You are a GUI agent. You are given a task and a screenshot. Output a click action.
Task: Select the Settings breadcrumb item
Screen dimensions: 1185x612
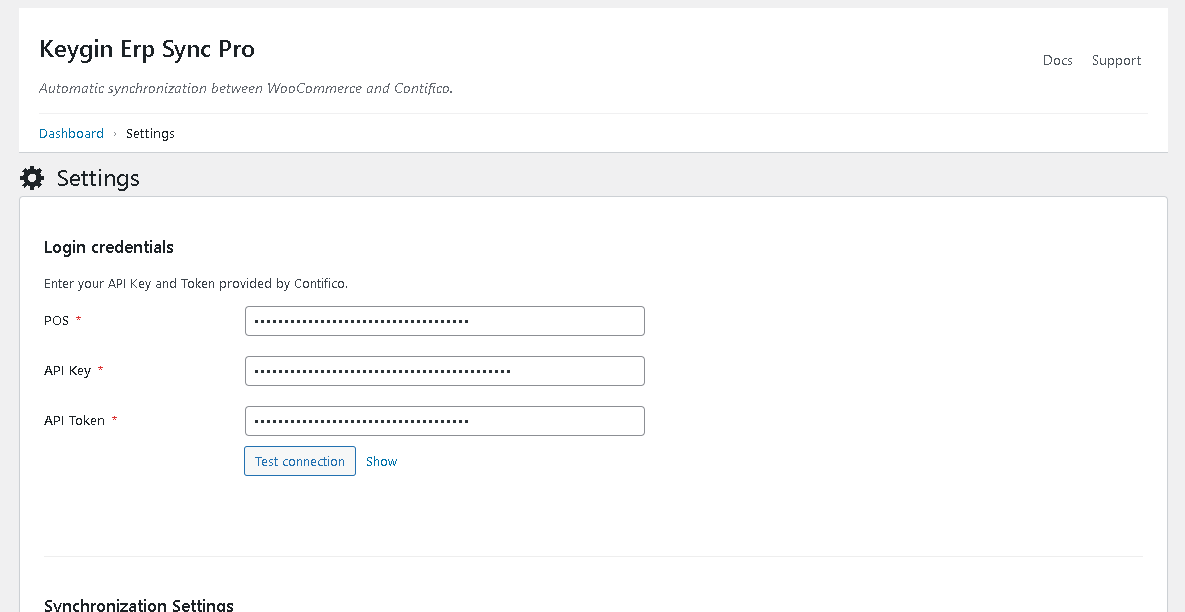tap(150, 133)
